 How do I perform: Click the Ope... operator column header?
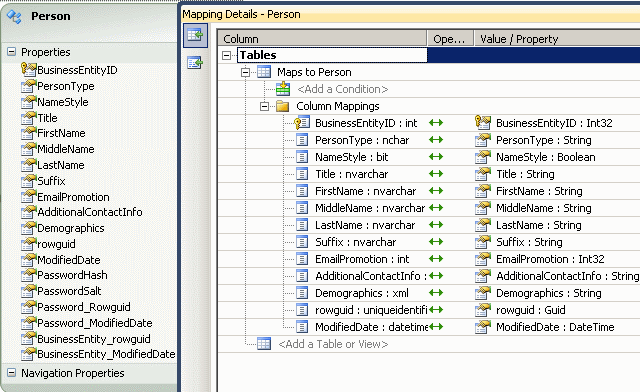pyautogui.click(x=450, y=39)
